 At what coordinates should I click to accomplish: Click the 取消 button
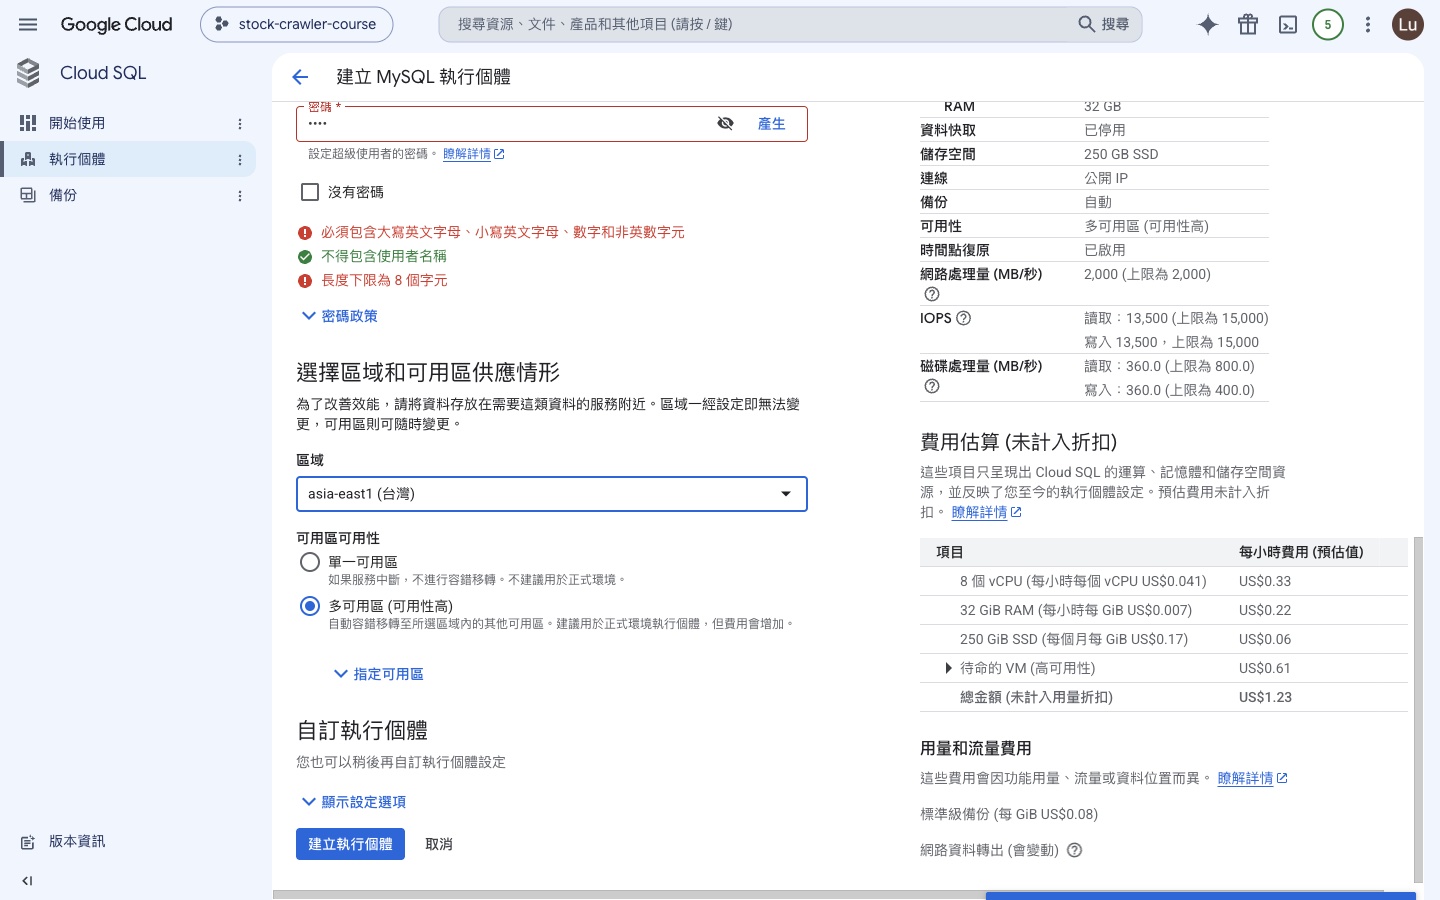439,844
